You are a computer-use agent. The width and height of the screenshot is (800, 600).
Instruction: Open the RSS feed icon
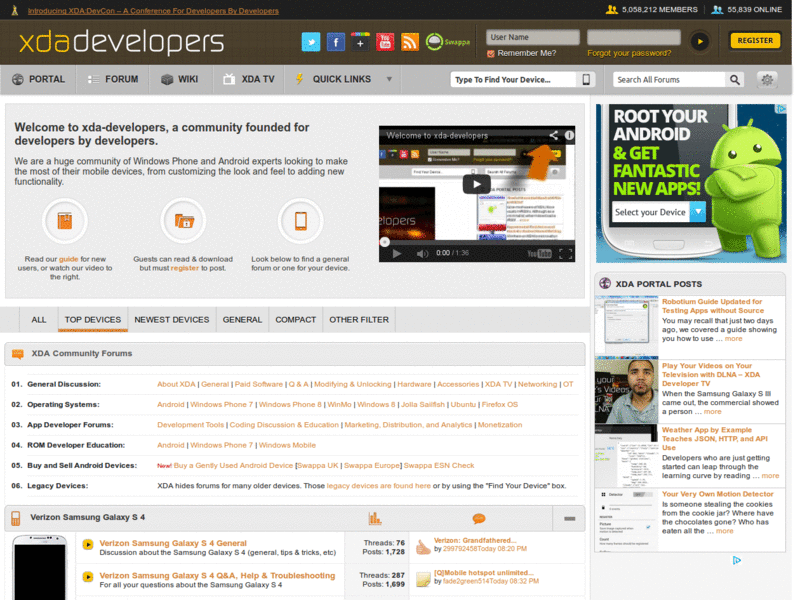tap(410, 42)
